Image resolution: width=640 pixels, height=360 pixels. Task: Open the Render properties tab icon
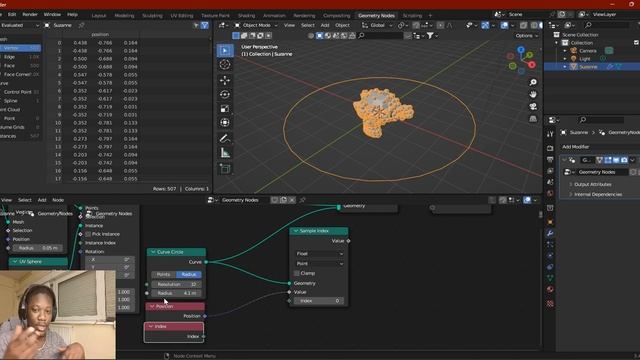tap(550, 148)
